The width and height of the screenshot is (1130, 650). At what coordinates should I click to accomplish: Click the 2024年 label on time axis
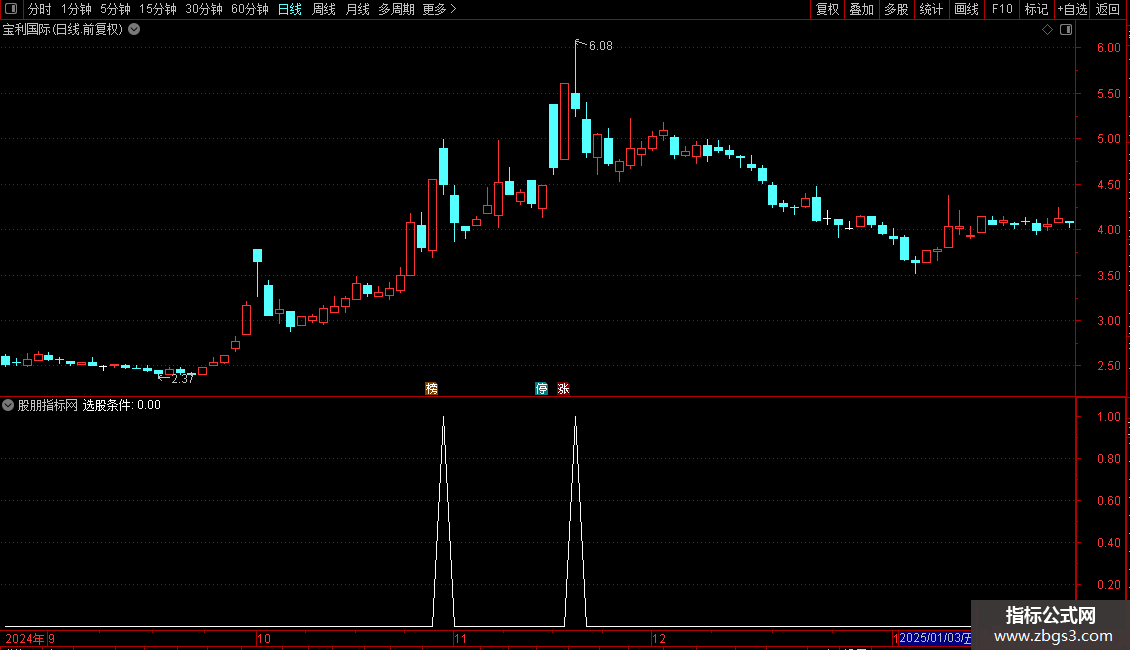(25, 638)
